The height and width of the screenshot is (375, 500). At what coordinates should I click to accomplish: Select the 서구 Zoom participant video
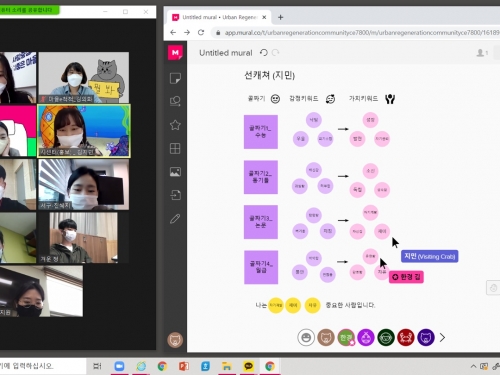84,184
